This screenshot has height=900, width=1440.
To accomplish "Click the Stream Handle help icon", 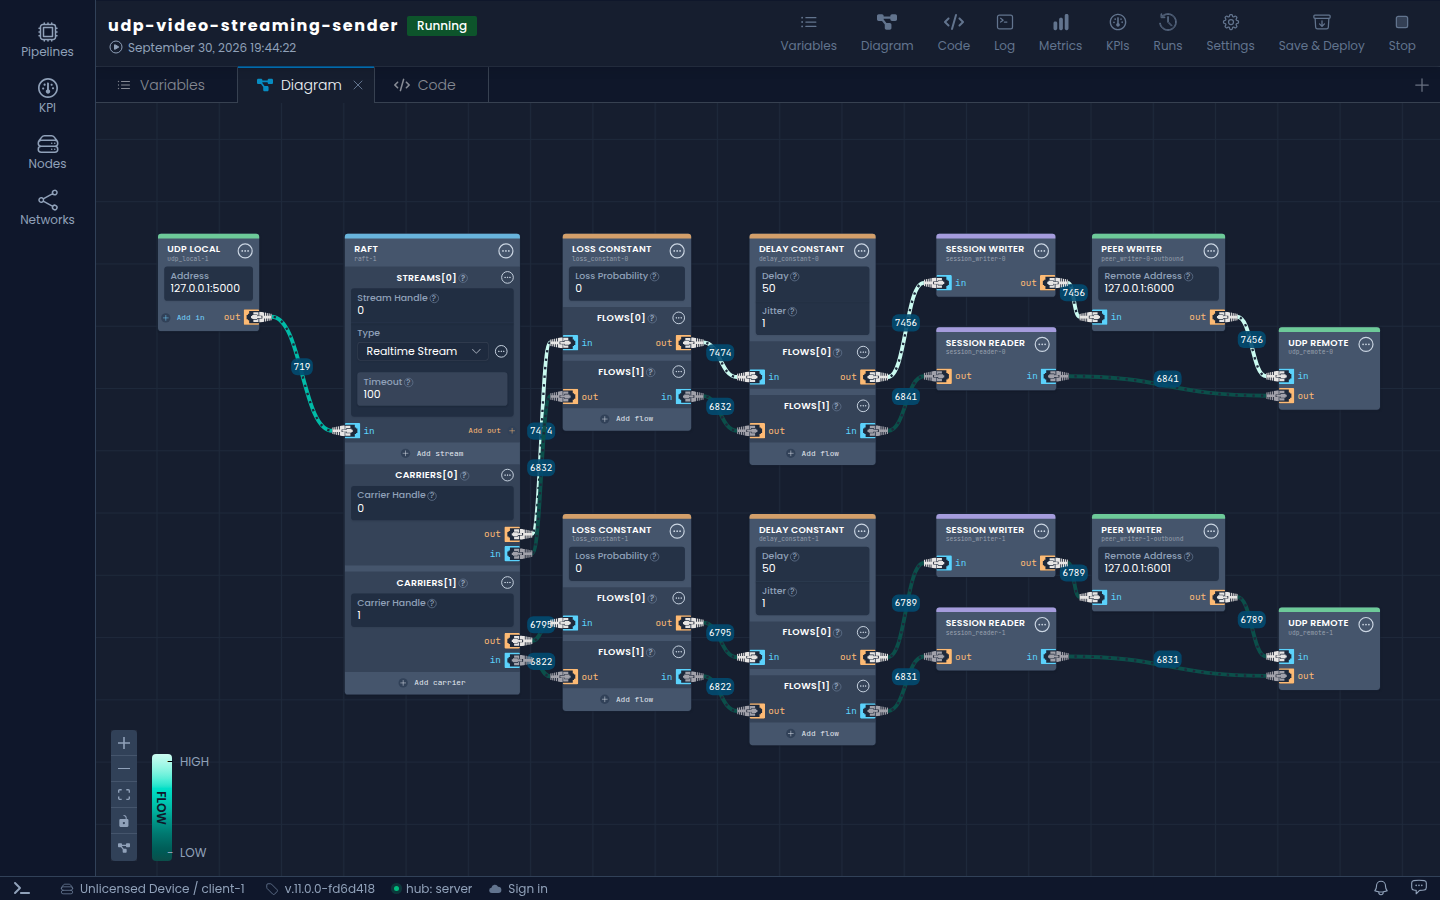I will (434, 298).
